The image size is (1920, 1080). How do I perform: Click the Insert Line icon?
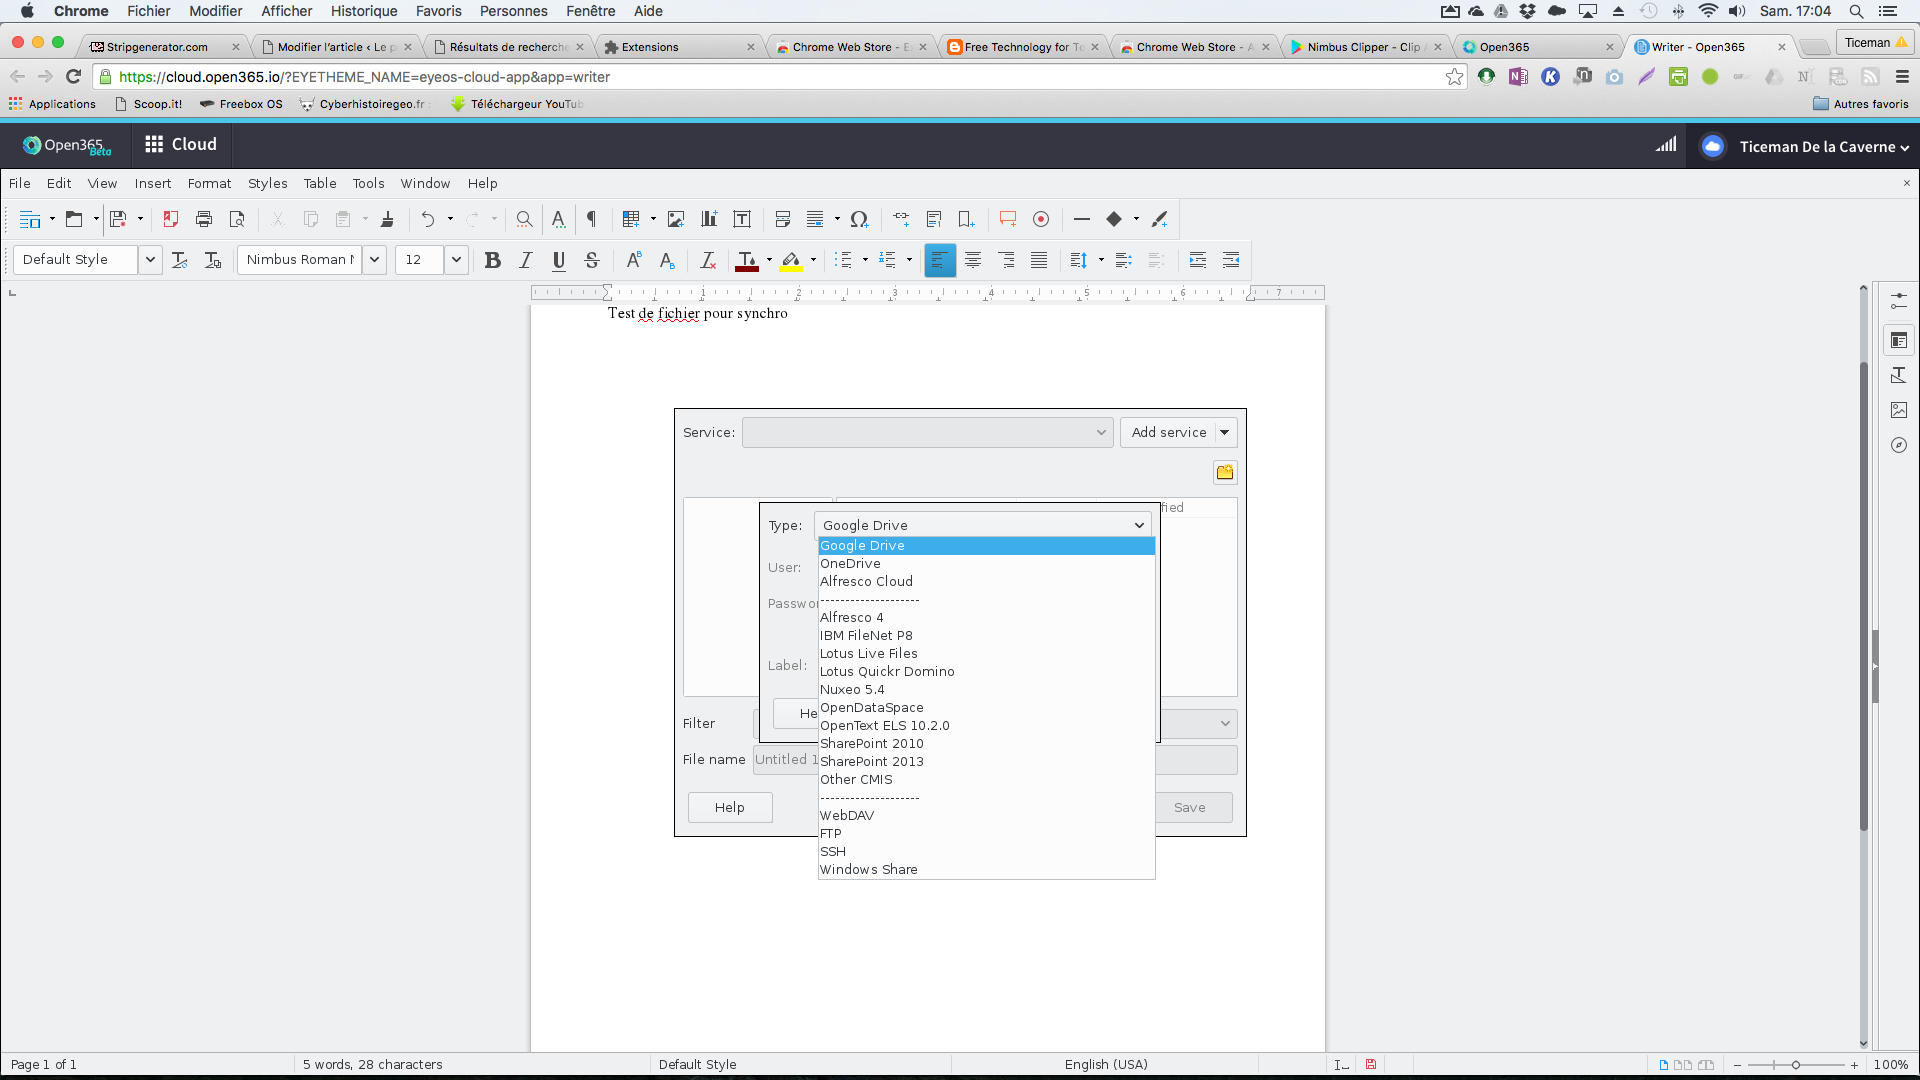[1082, 219]
